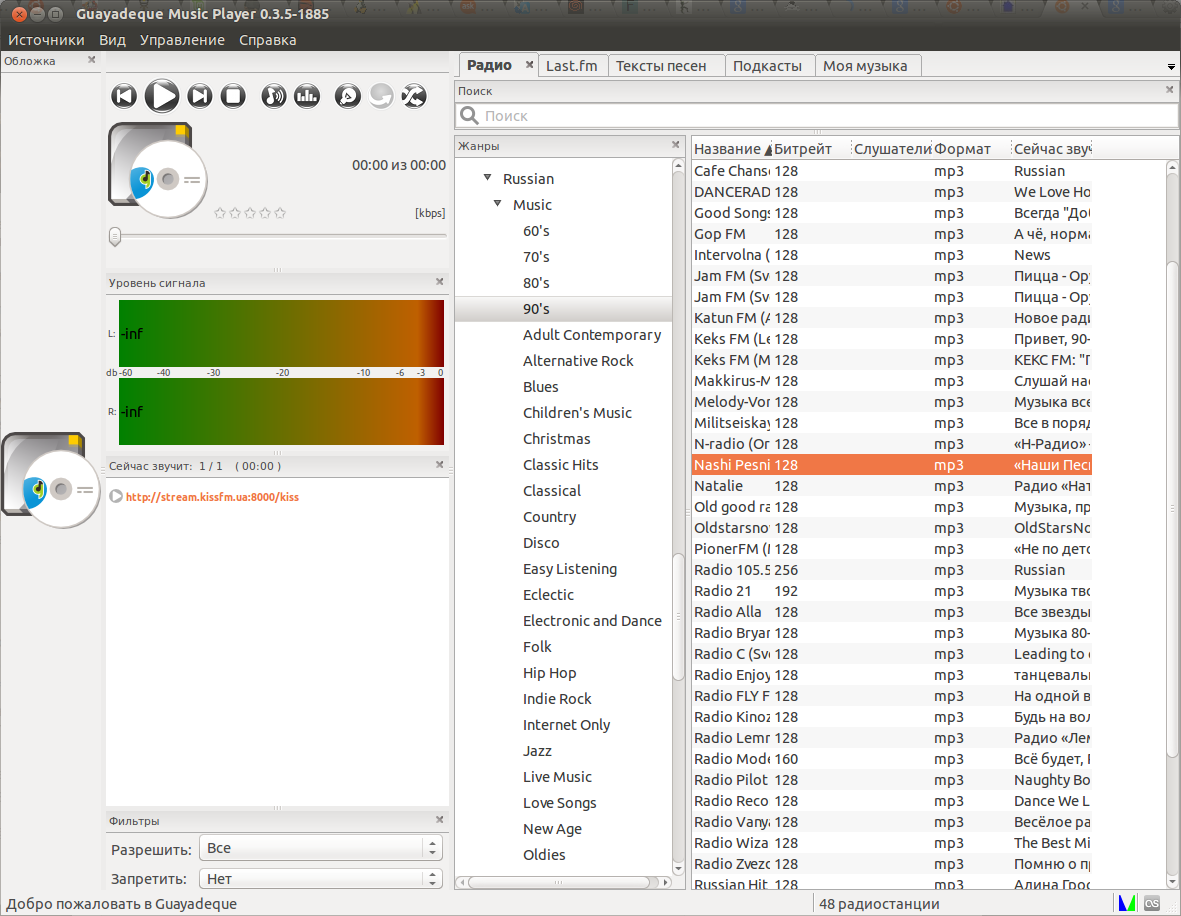Viewport: 1181px width, 916px height.
Task: Sort stations by Название column
Action: [x=732, y=148]
